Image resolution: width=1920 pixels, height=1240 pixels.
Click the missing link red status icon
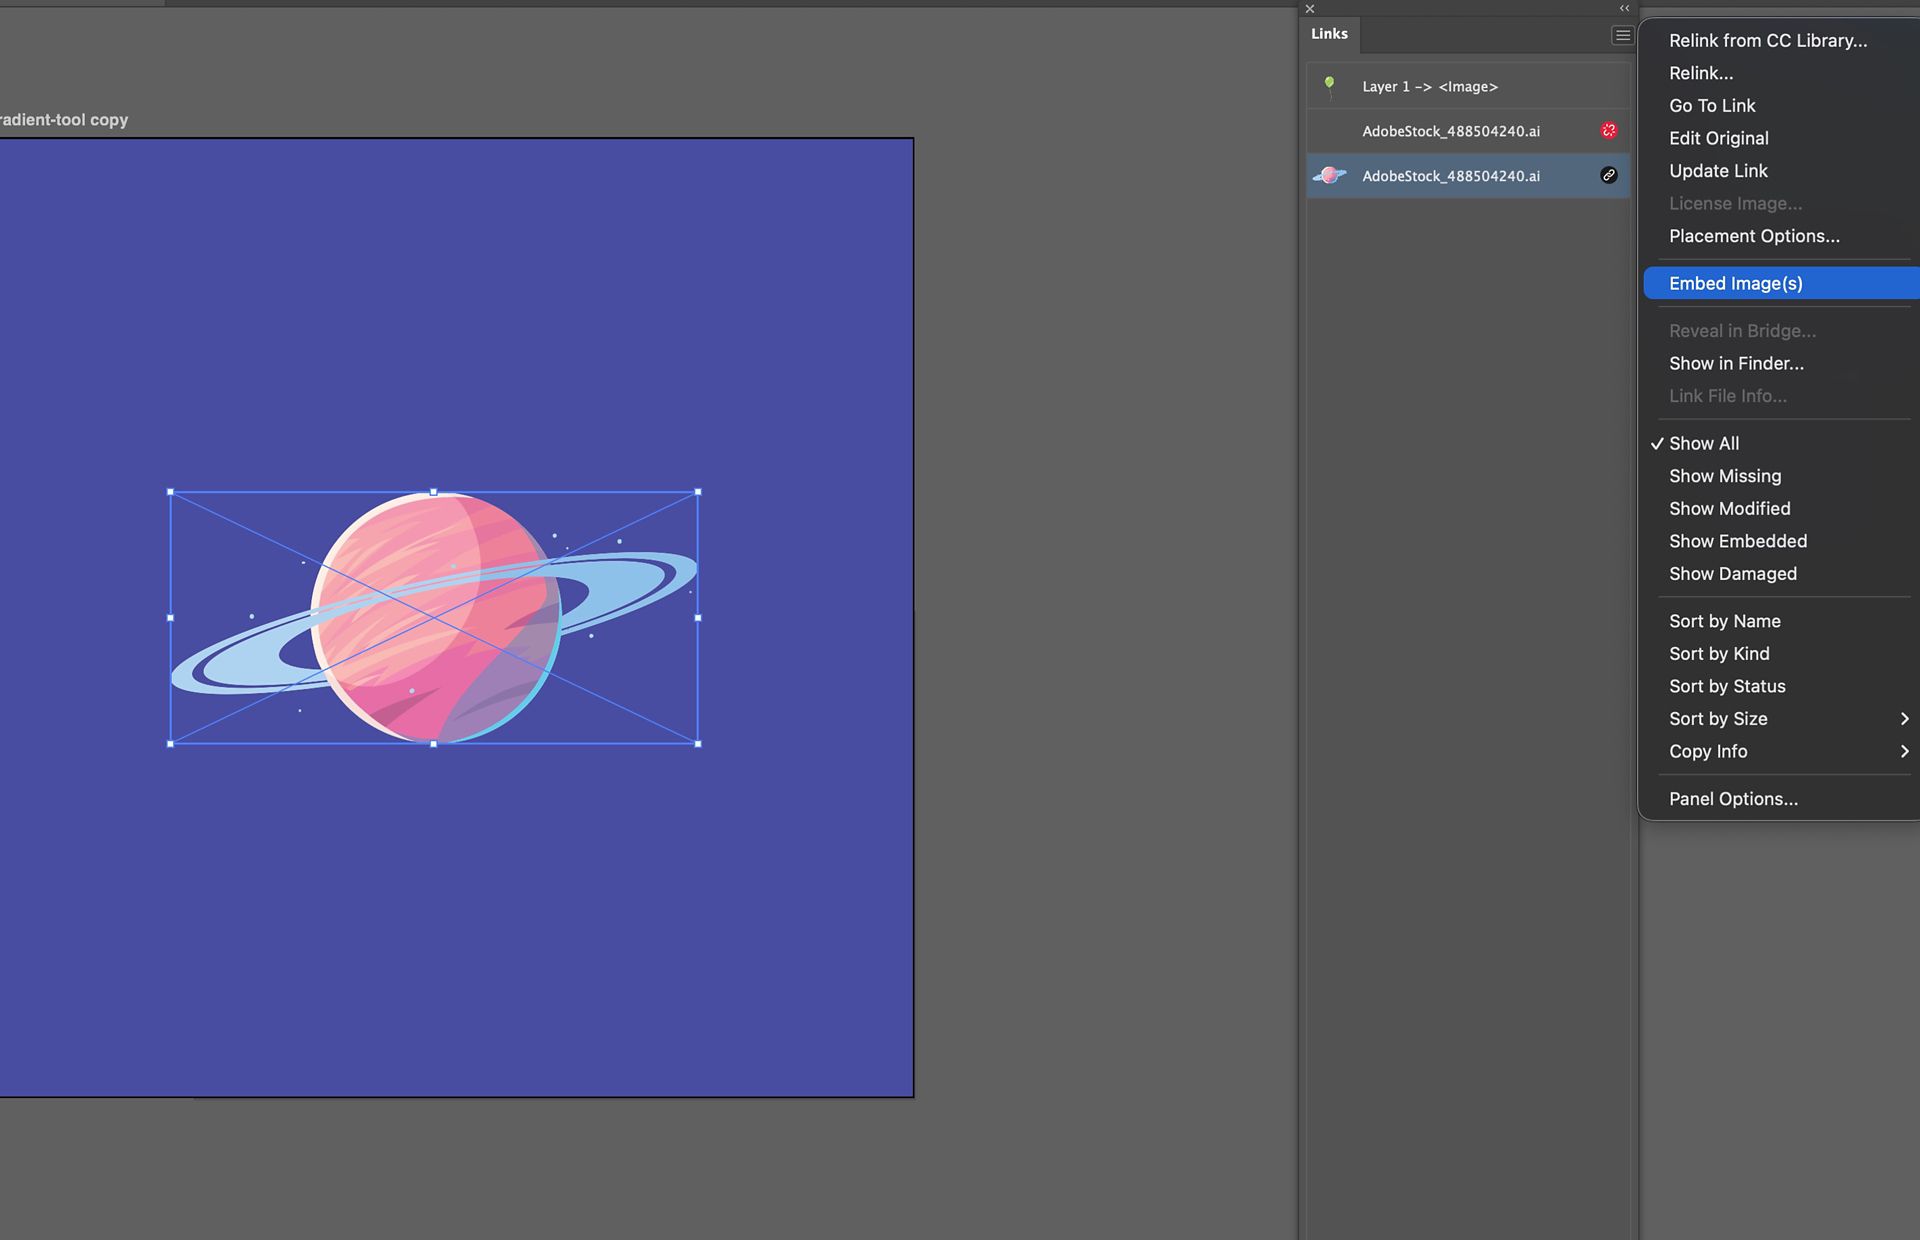(x=1609, y=131)
